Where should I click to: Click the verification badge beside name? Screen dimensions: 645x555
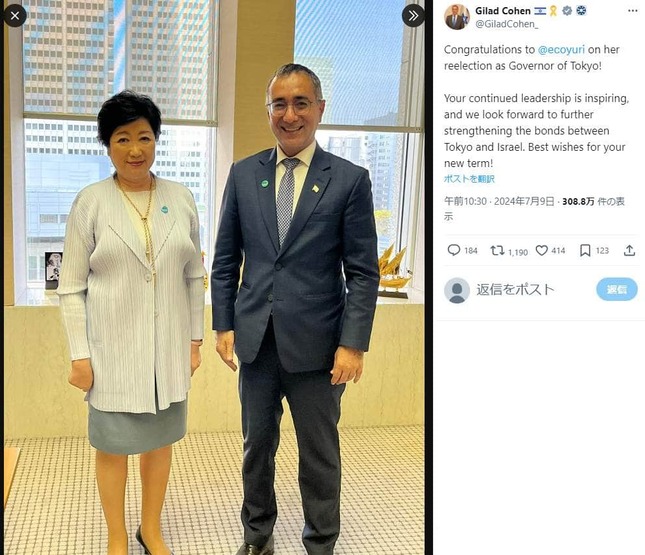tap(567, 11)
